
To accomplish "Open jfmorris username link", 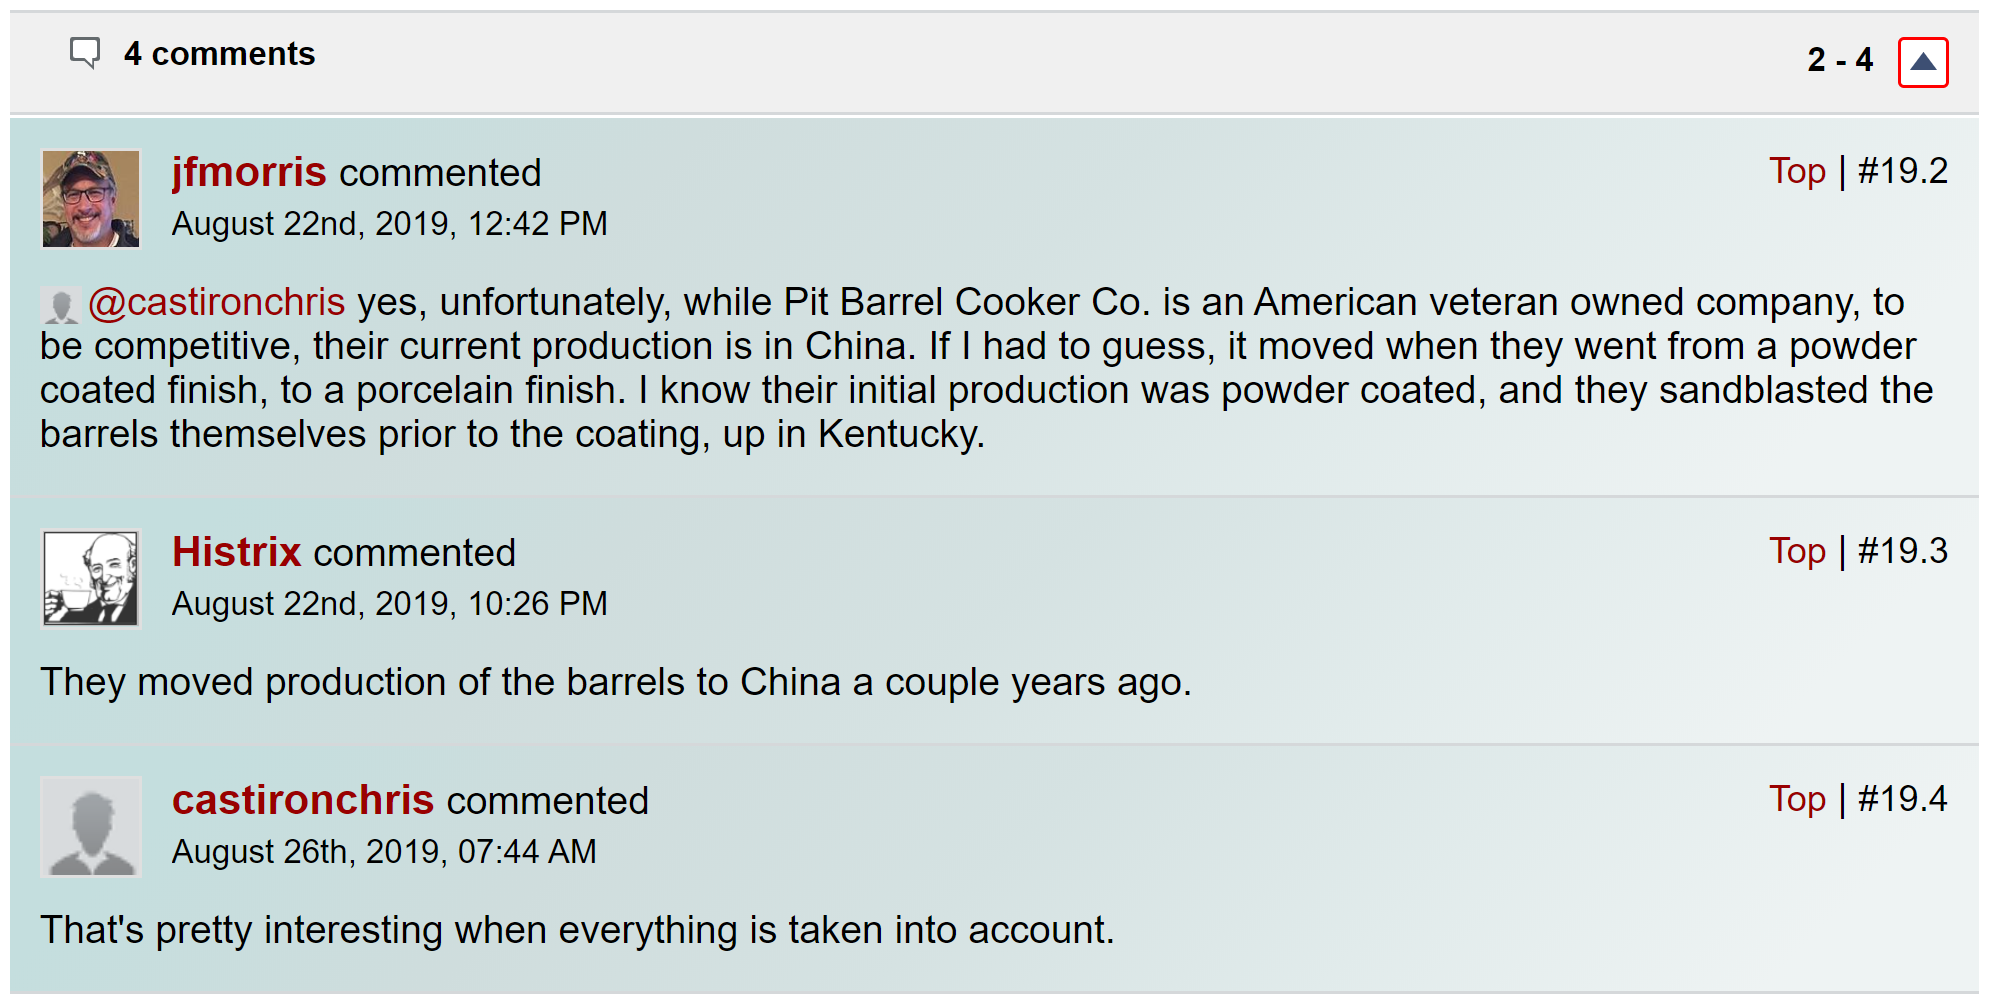I will point(249,173).
